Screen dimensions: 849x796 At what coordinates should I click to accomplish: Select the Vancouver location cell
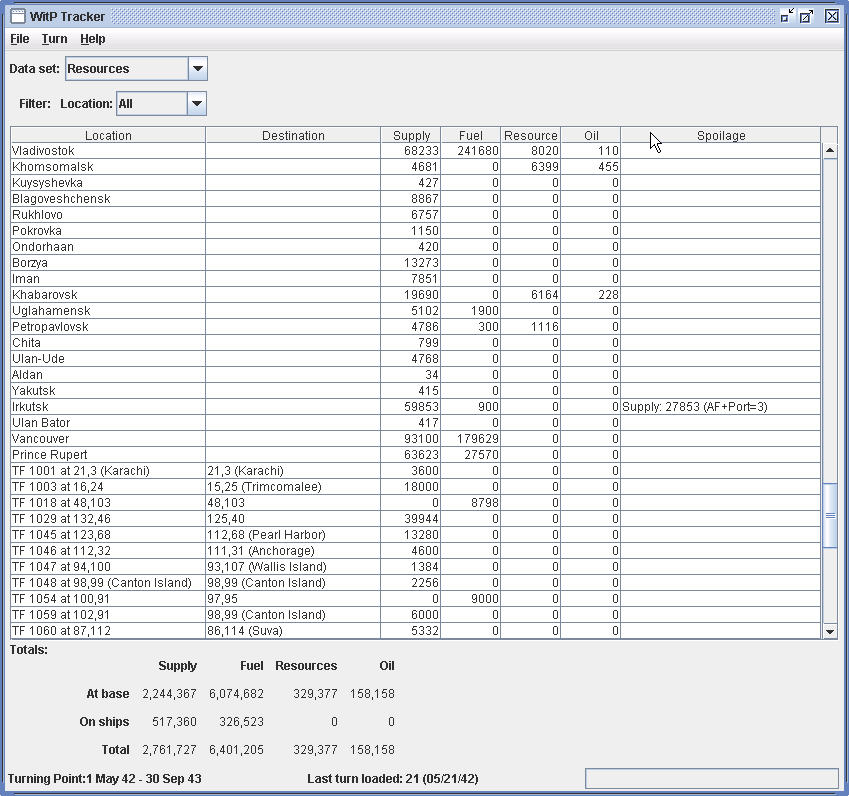click(108, 439)
